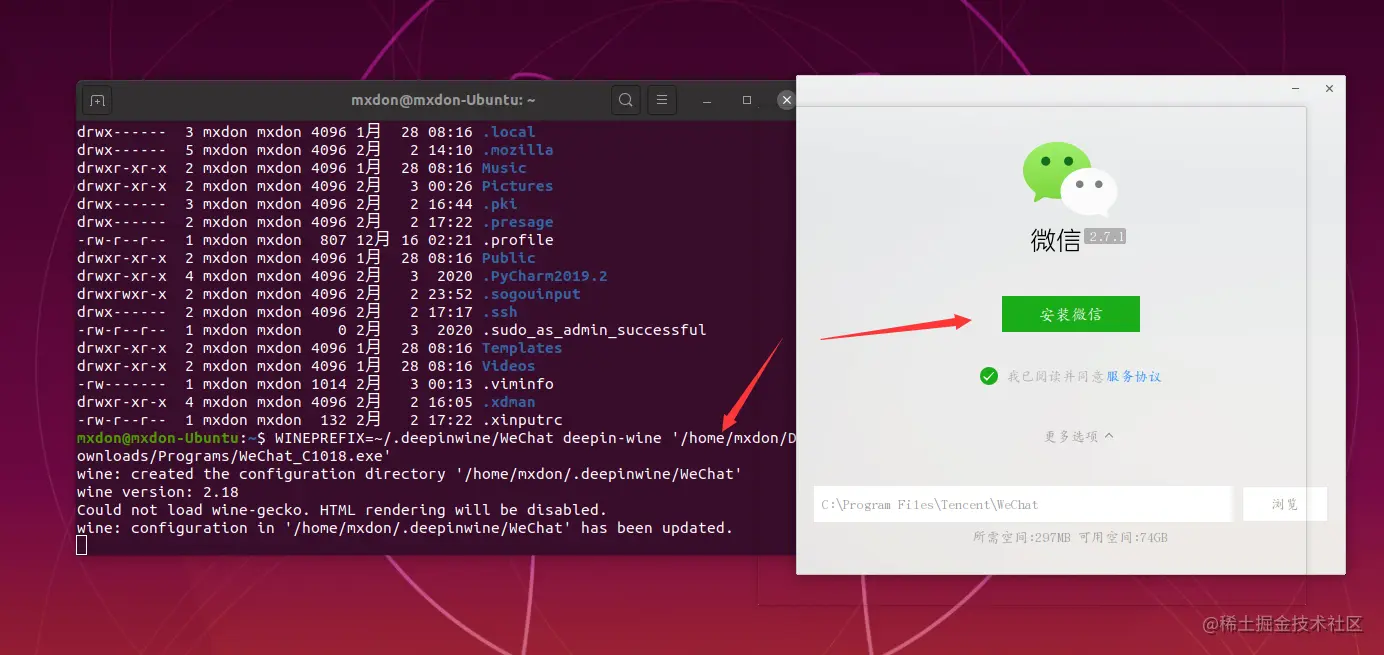The image size is (1384, 655).
Task: Click .sudo_as_admin_successful in the terminal listing
Action: 594,330
